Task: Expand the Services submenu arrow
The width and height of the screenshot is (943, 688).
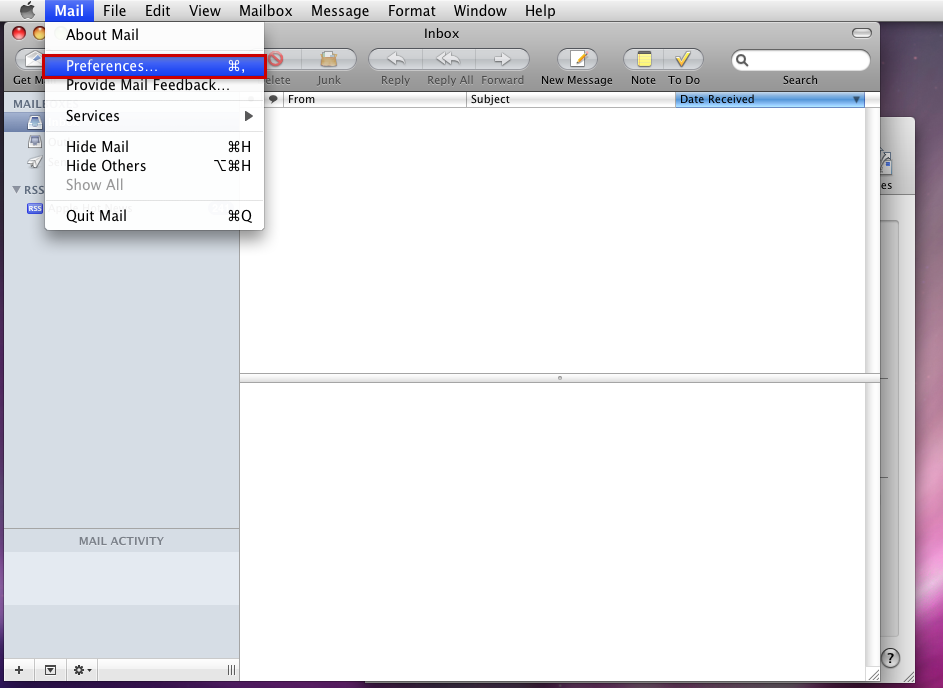Action: 248,116
